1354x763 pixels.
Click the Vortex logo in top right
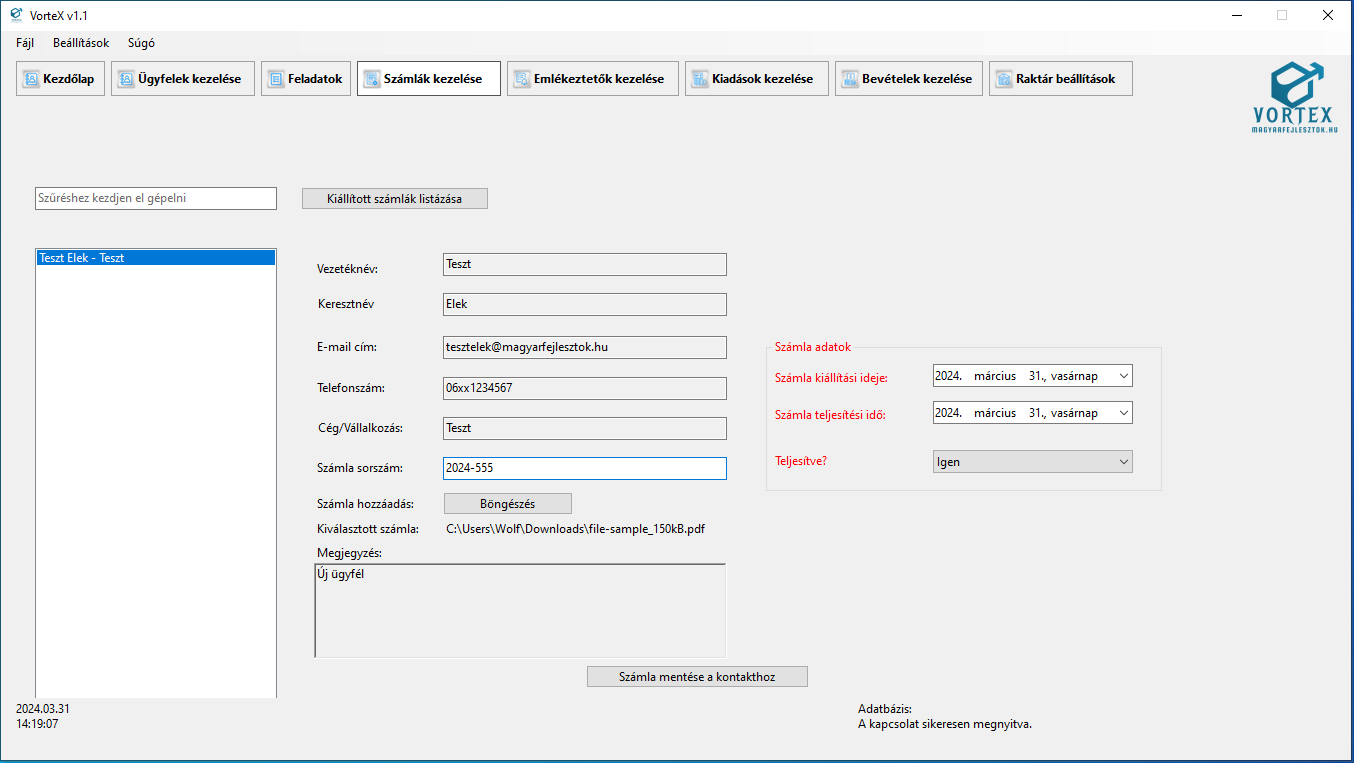(1295, 96)
